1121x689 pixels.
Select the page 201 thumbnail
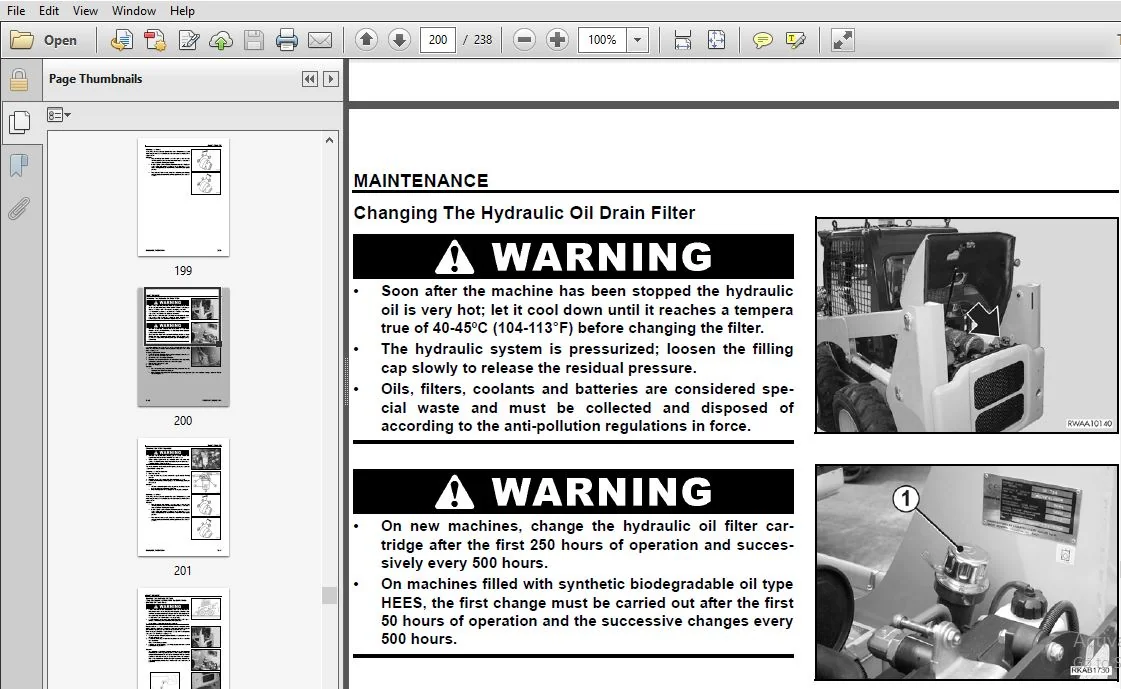point(183,497)
